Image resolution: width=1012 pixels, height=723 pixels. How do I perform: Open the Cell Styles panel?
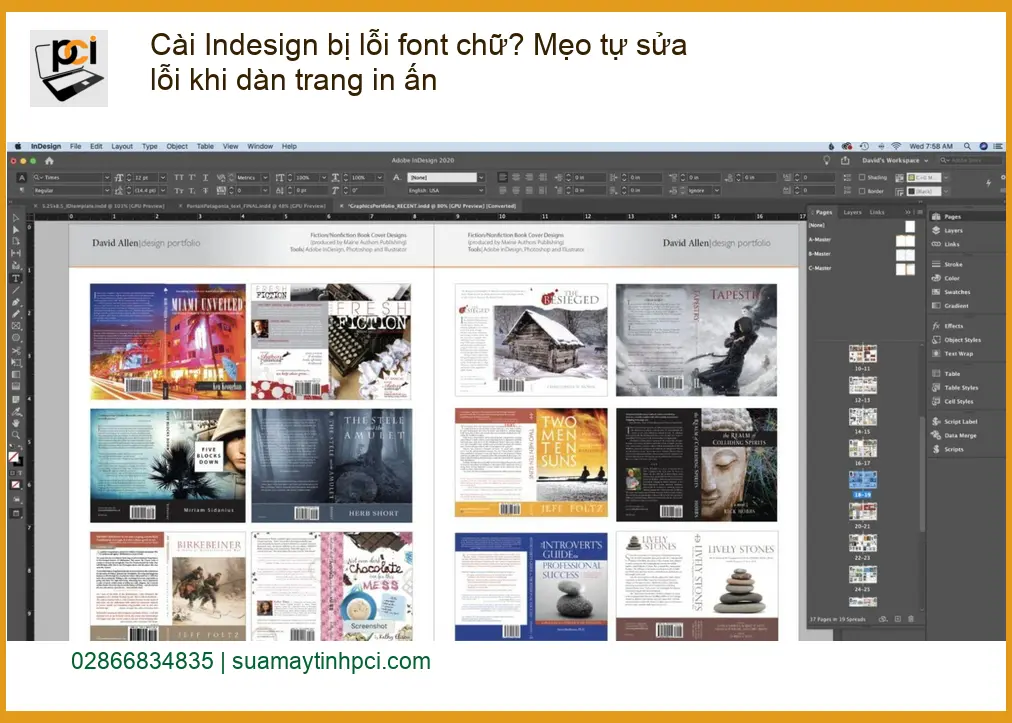tap(952, 402)
